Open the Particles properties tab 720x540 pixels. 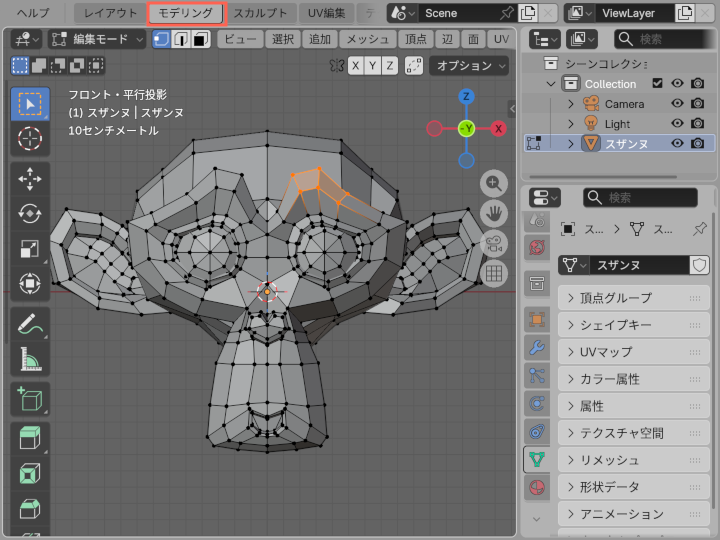point(537,376)
